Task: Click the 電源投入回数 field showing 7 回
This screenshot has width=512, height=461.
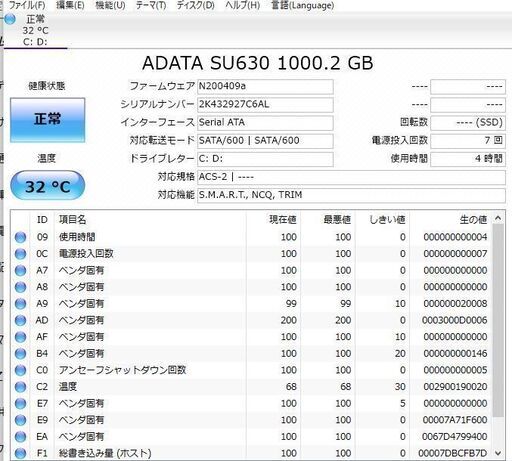Action: tap(468, 141)
